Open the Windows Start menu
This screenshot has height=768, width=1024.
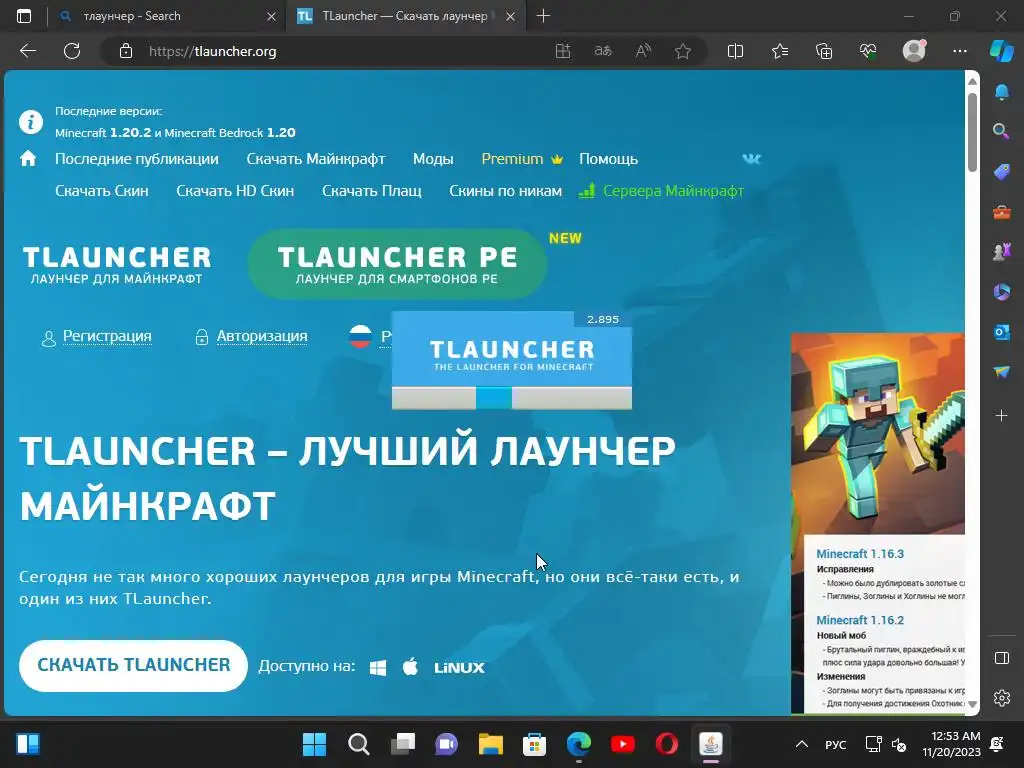[314, 744]
